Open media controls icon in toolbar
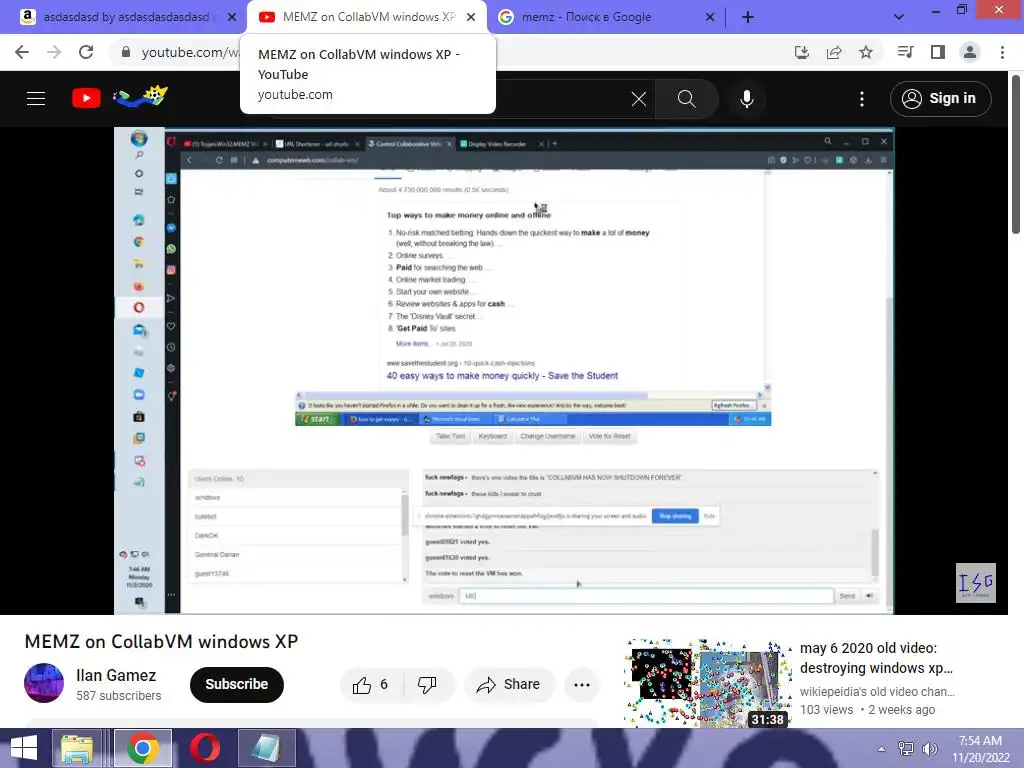The height and width of the screenshot is (768, 1024). tap(905, 52)
